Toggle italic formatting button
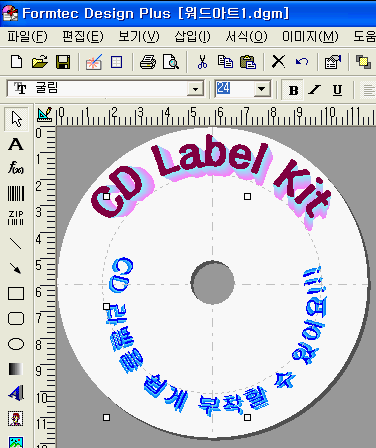 coord(314,90)
